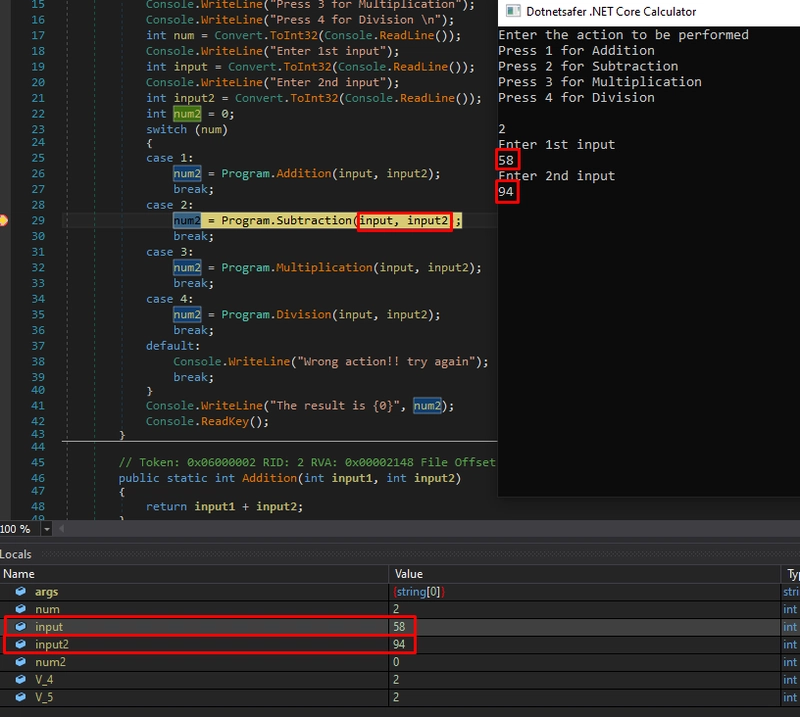
Task: Click the num2 variable icon in Locals
Action: tap(21, 662)
